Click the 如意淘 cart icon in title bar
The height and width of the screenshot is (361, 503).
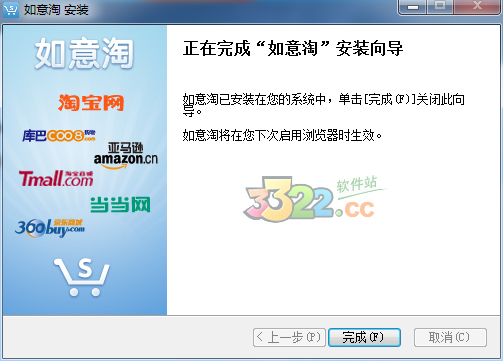[x=11, y=10]
